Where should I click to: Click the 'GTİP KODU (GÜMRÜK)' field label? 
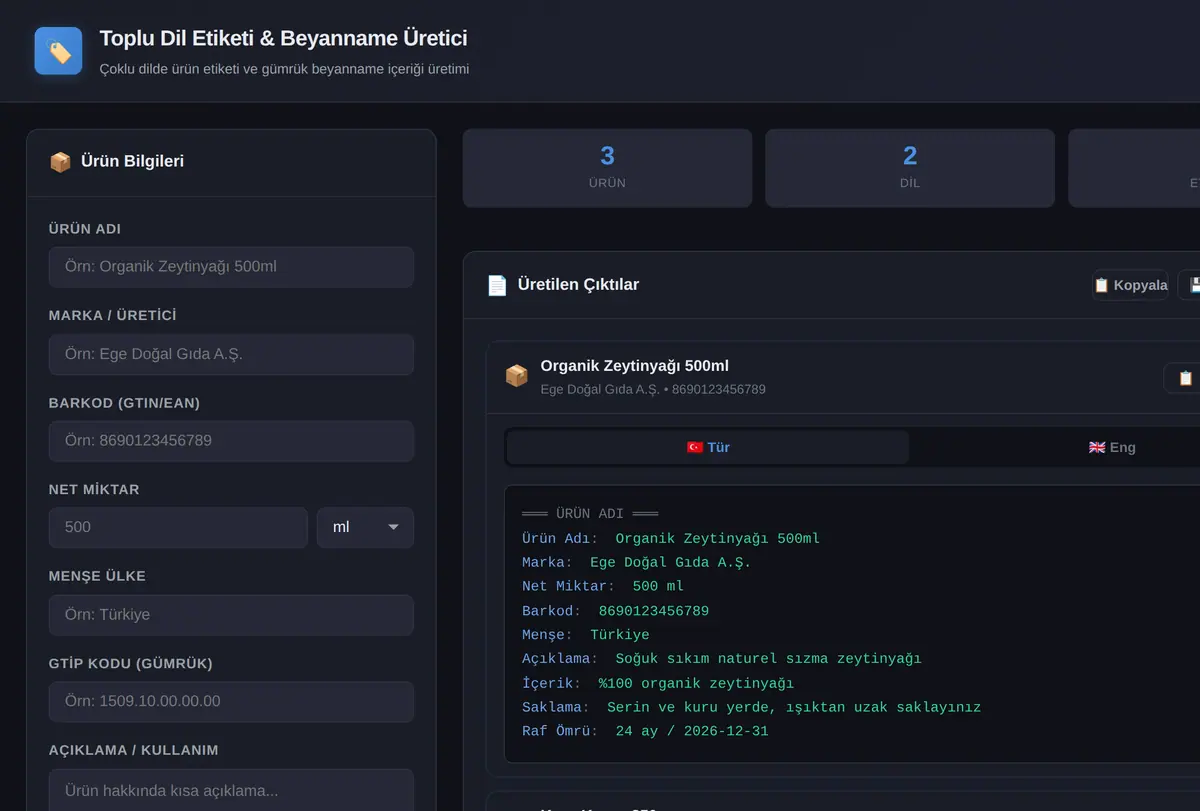point(131,664)
